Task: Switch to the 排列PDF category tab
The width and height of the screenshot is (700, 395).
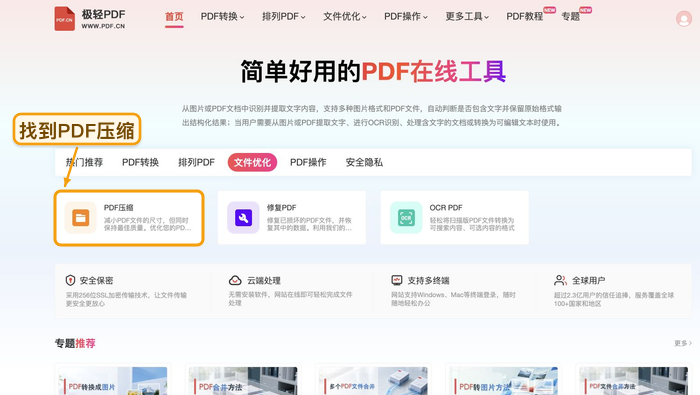Action: click(x=196, y=162)
